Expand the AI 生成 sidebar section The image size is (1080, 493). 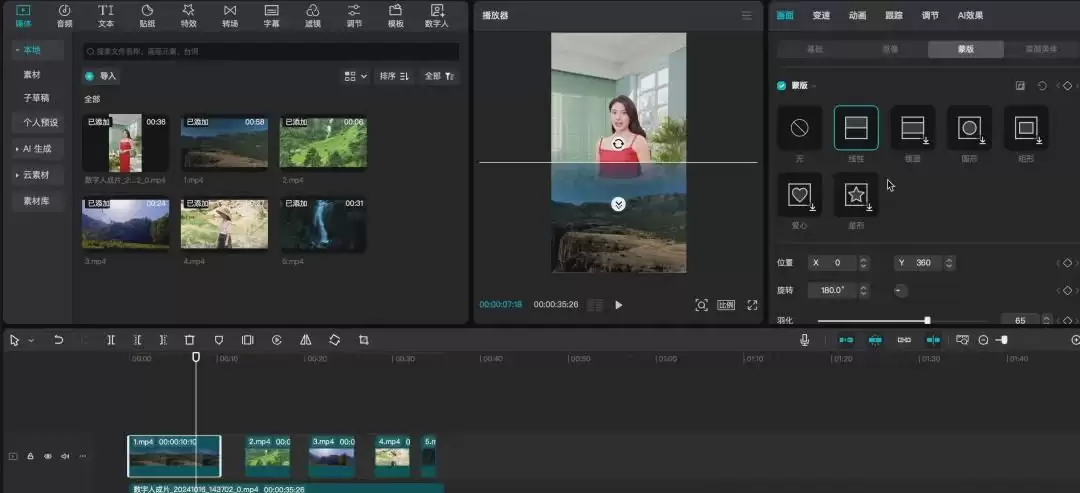(38, 149)
